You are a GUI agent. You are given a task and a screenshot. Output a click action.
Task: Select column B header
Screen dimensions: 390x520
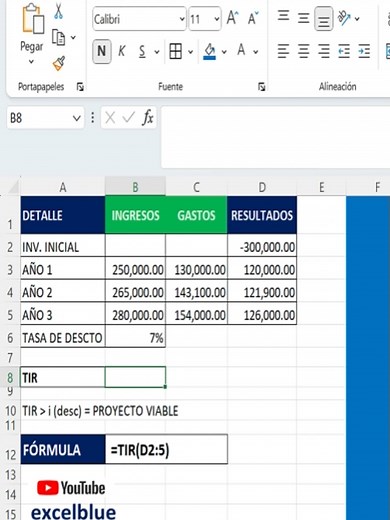point(135,187)
